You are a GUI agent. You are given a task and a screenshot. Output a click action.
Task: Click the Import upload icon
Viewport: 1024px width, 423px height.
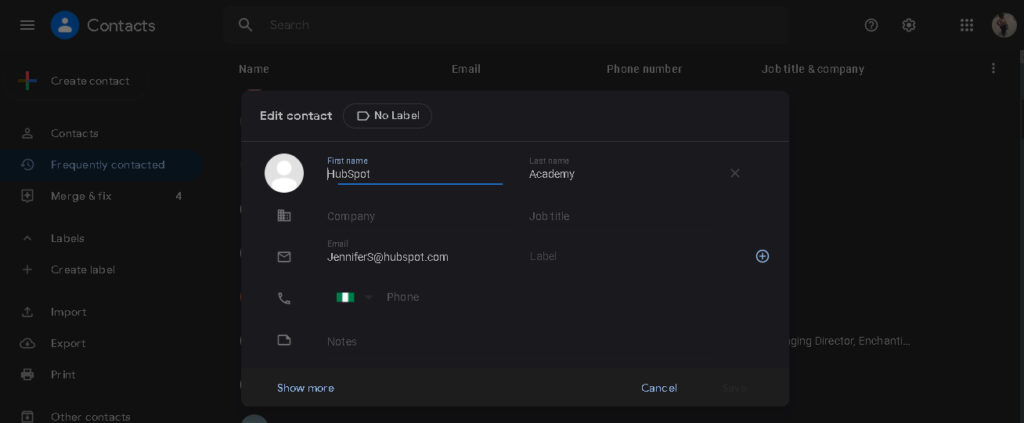pyautogui.click(x=27, y=312)
